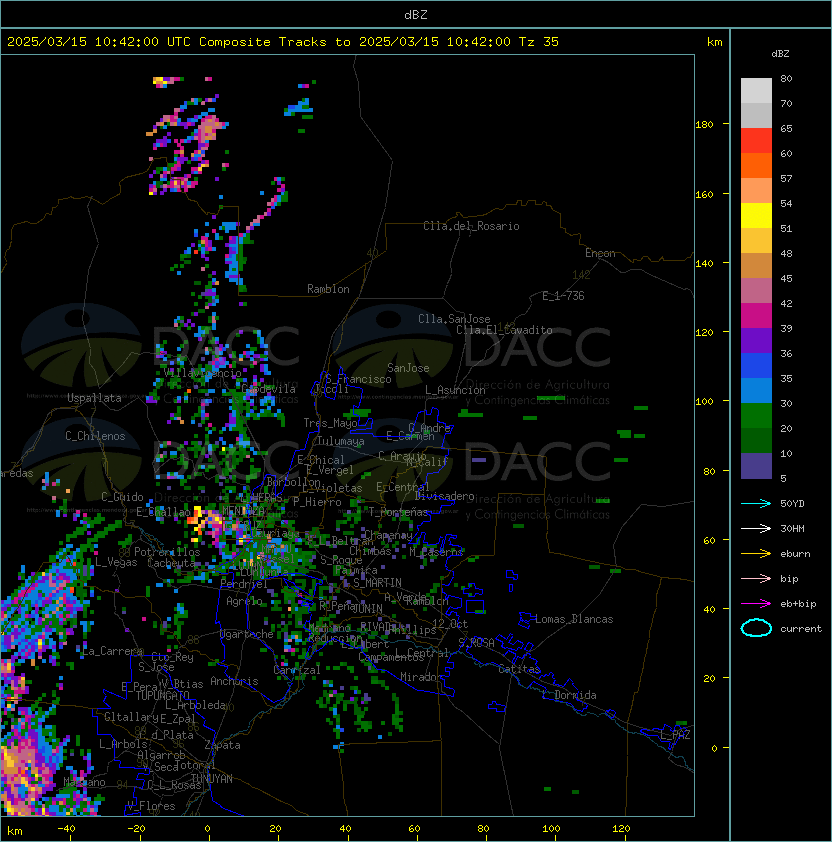Click the 'Composite Tracks' header text

[263, 42]
